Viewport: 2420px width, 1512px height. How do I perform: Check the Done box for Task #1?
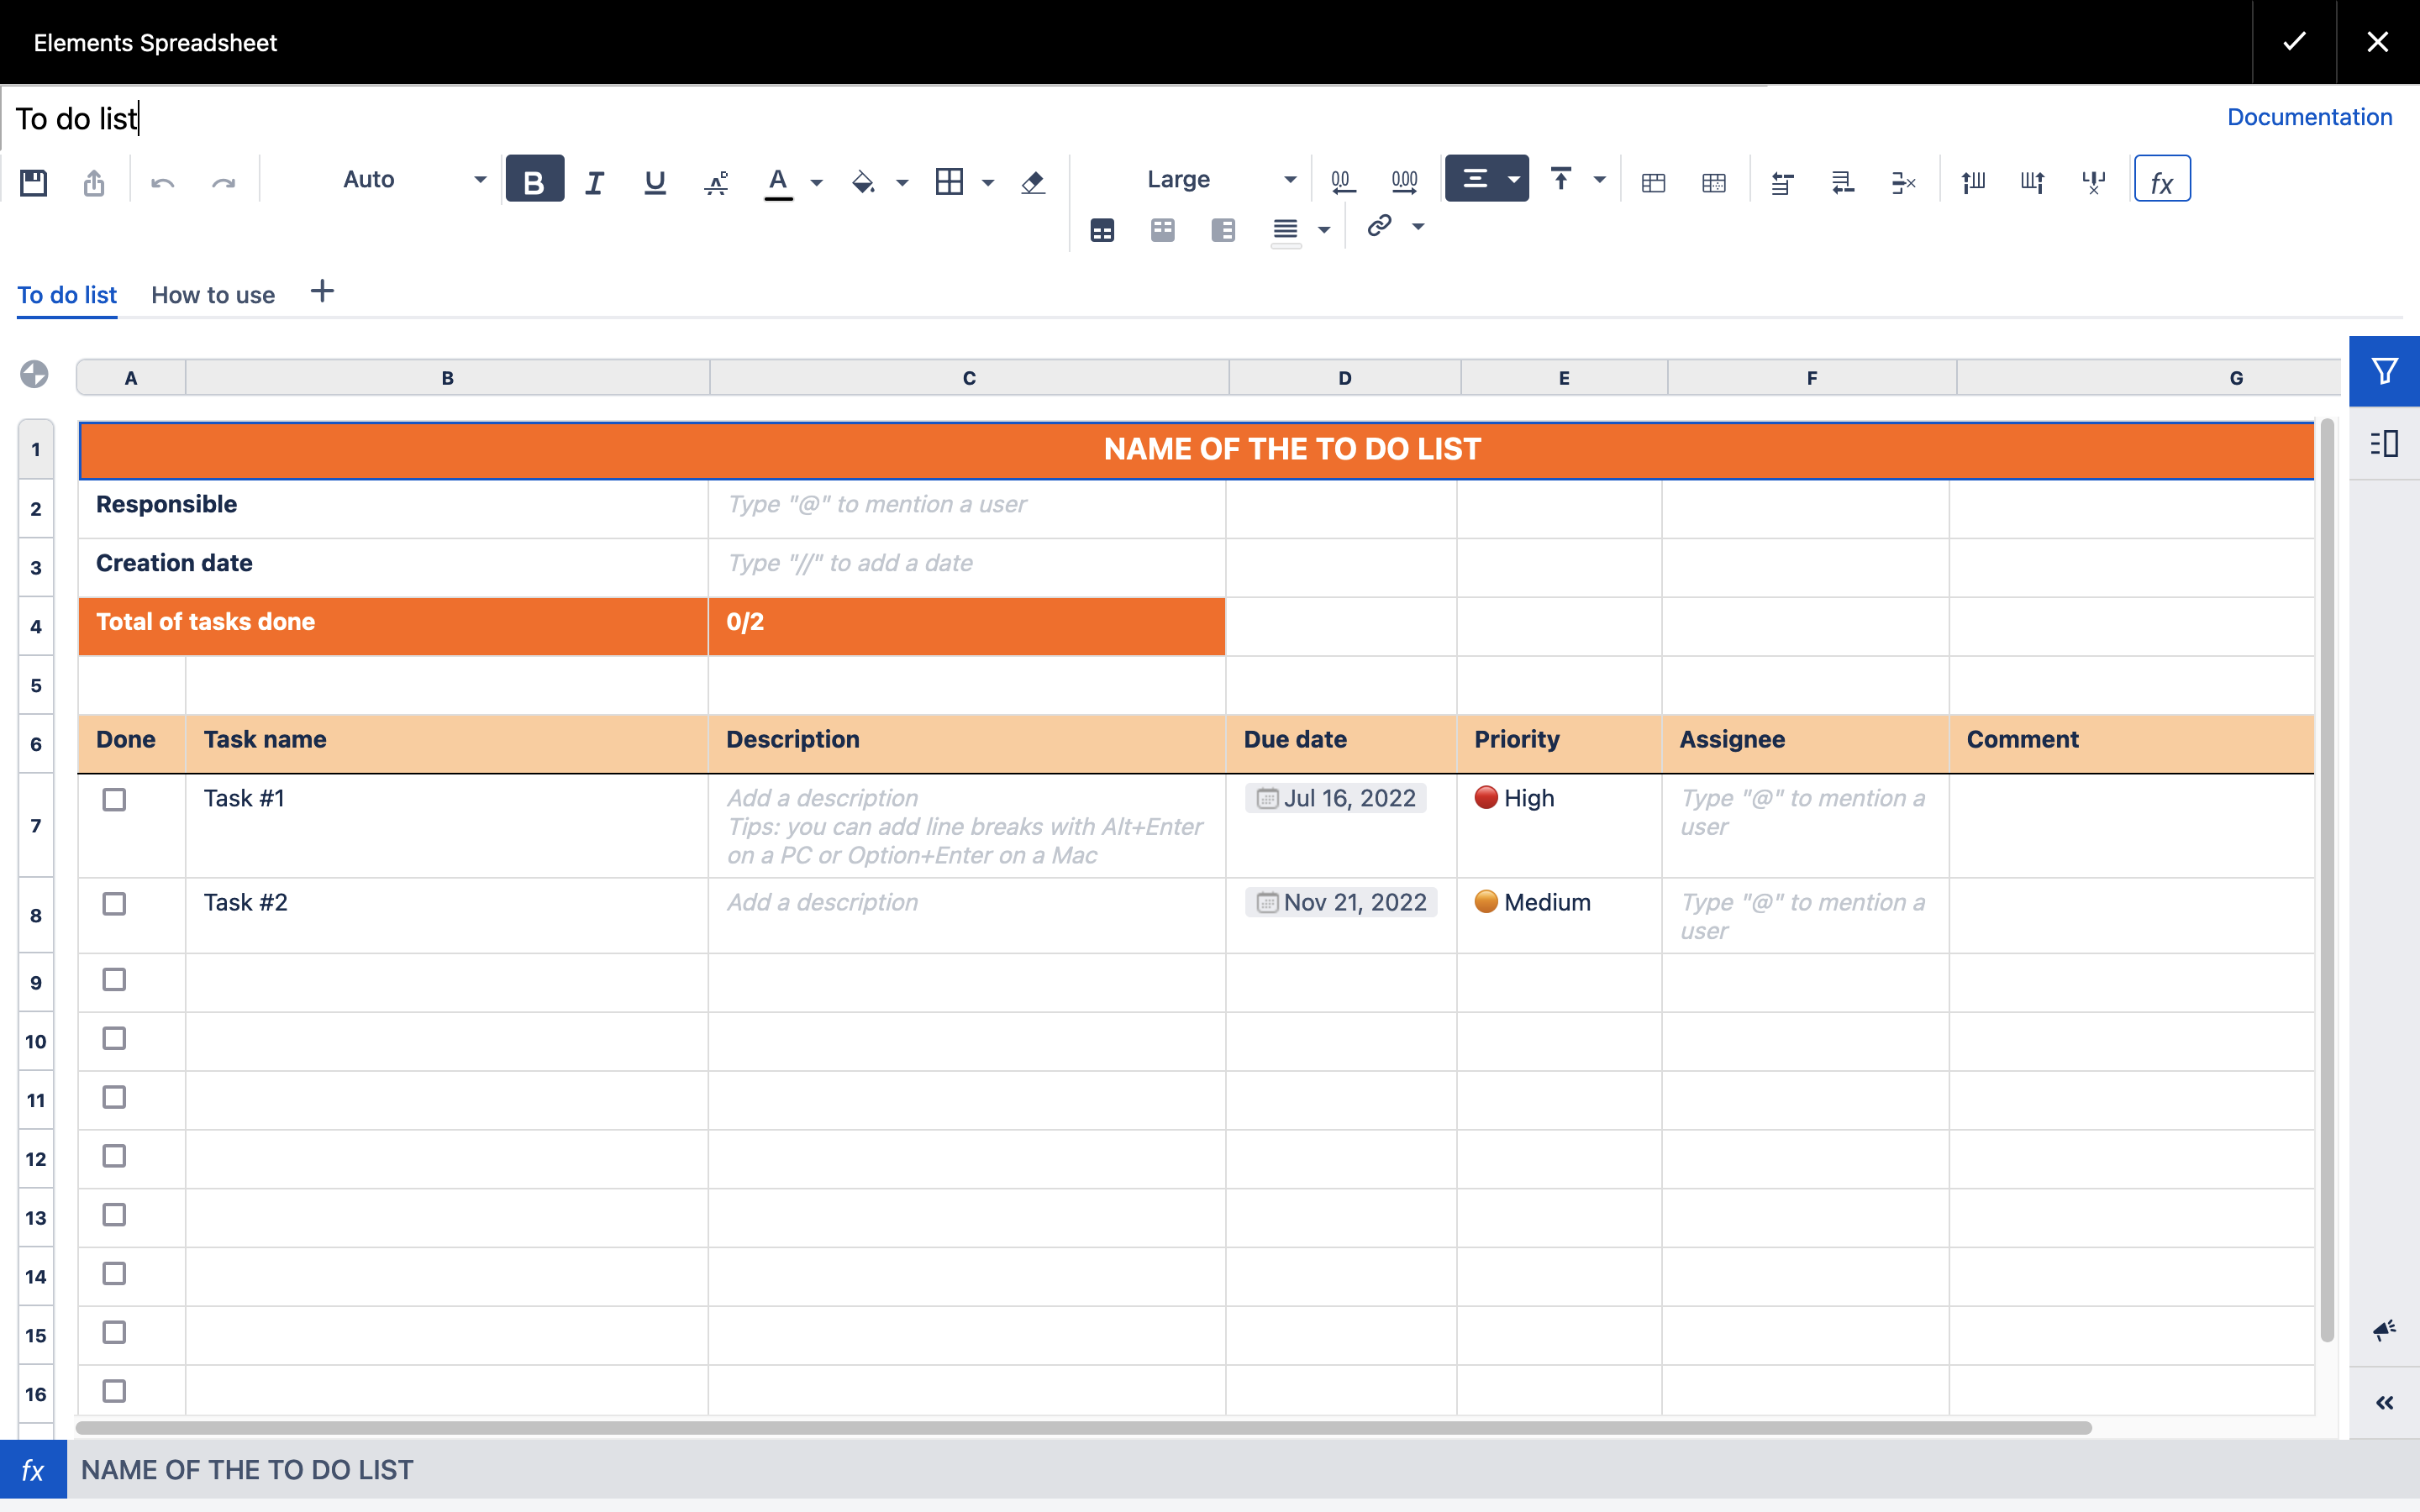coord(115,799)
